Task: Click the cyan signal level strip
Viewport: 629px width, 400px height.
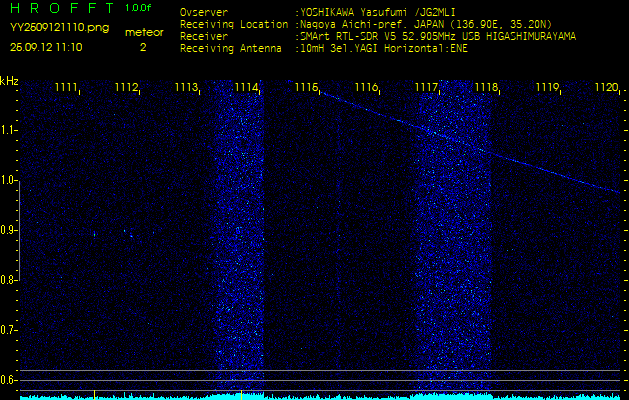Action: click(314, 395)
